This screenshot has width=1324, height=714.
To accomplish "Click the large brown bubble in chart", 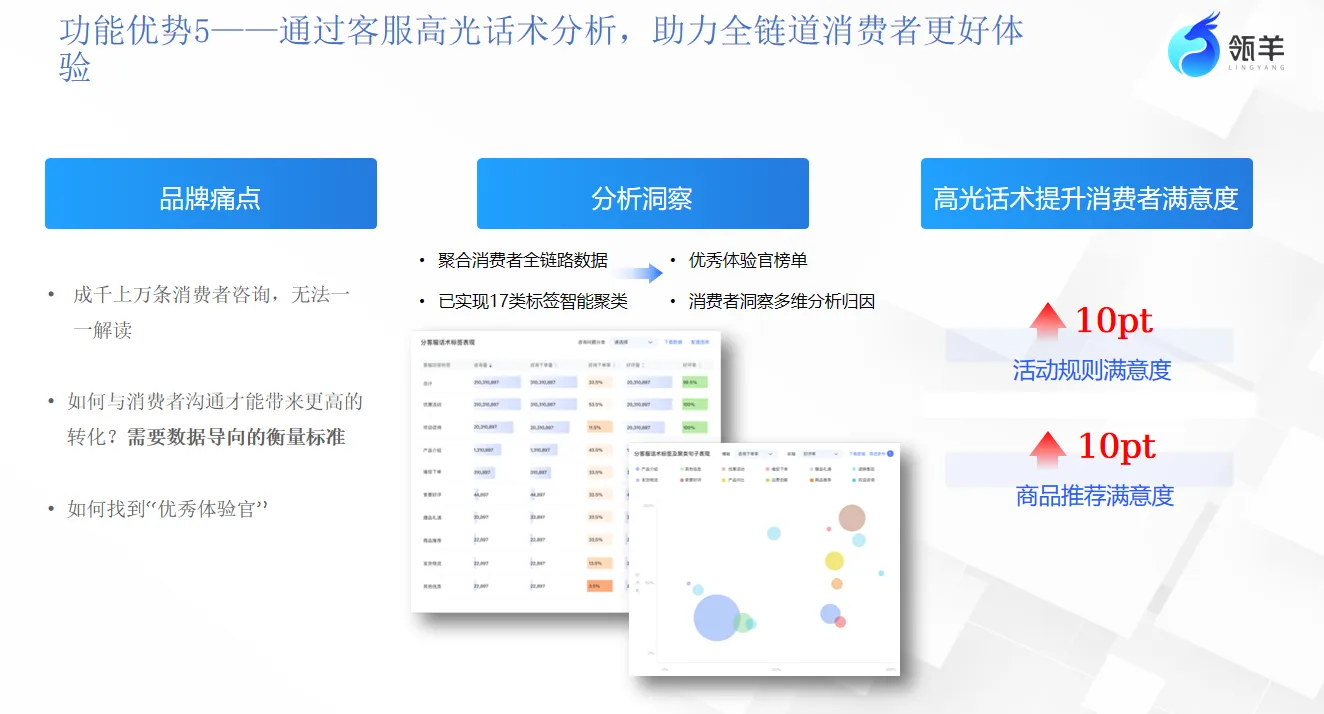I will (x=851, y=518).
